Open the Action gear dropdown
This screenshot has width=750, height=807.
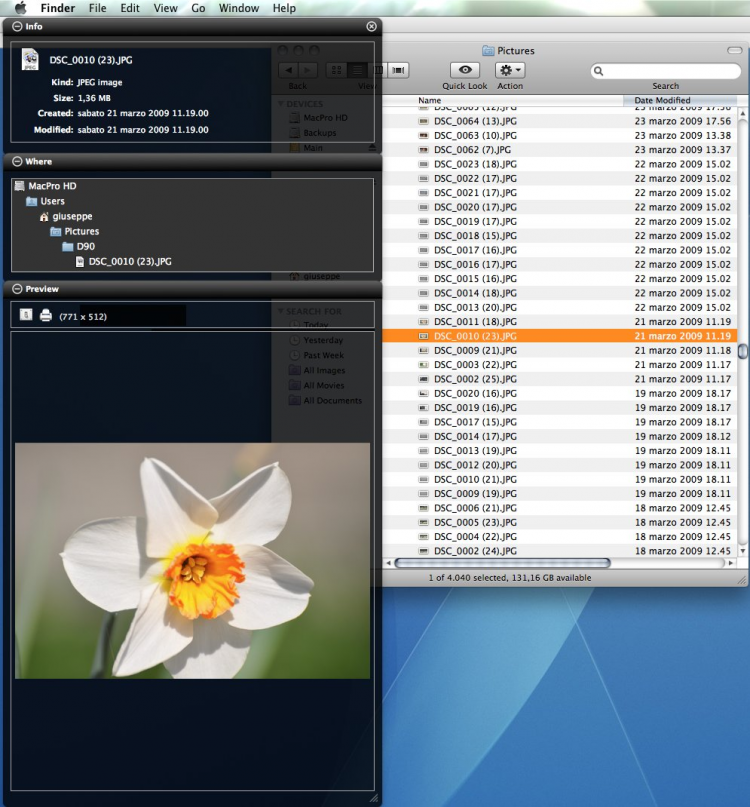pos(510,70)
